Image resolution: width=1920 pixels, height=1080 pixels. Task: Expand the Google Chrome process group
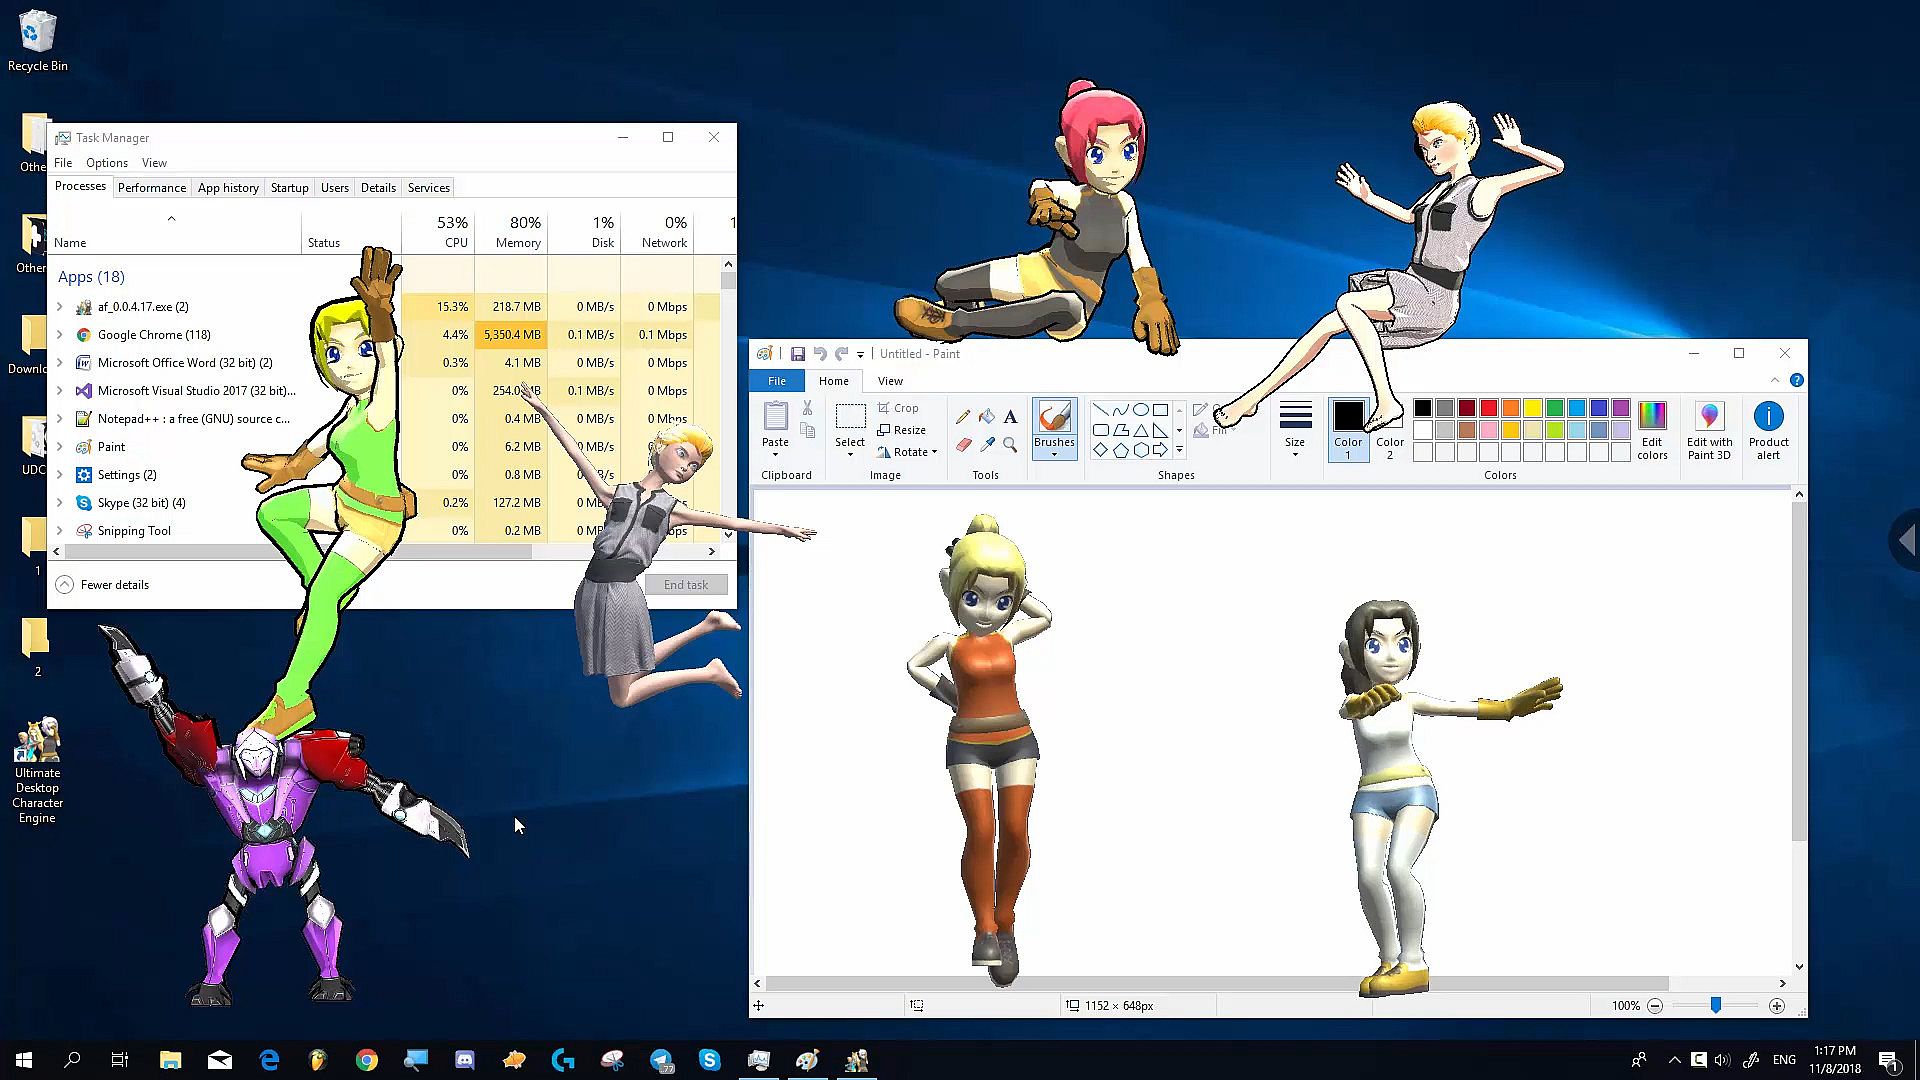(x=60, y=335)
